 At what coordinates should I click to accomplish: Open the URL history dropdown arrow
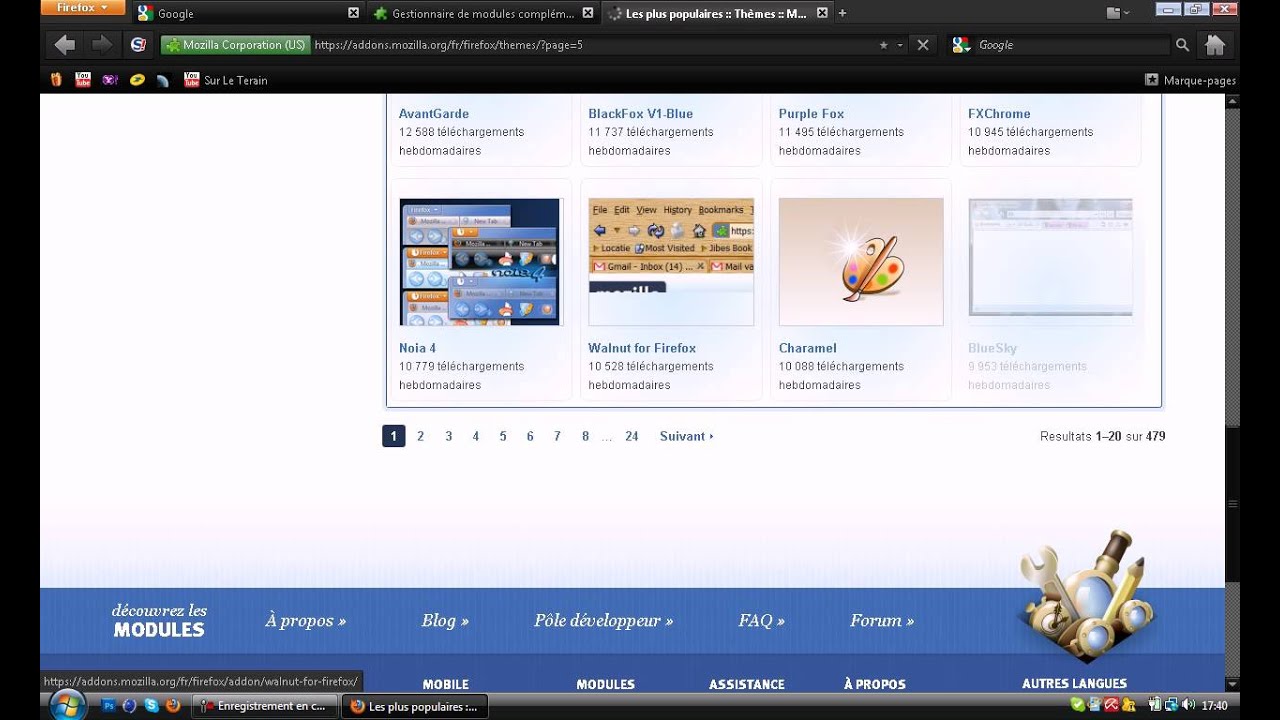(900, 45)
